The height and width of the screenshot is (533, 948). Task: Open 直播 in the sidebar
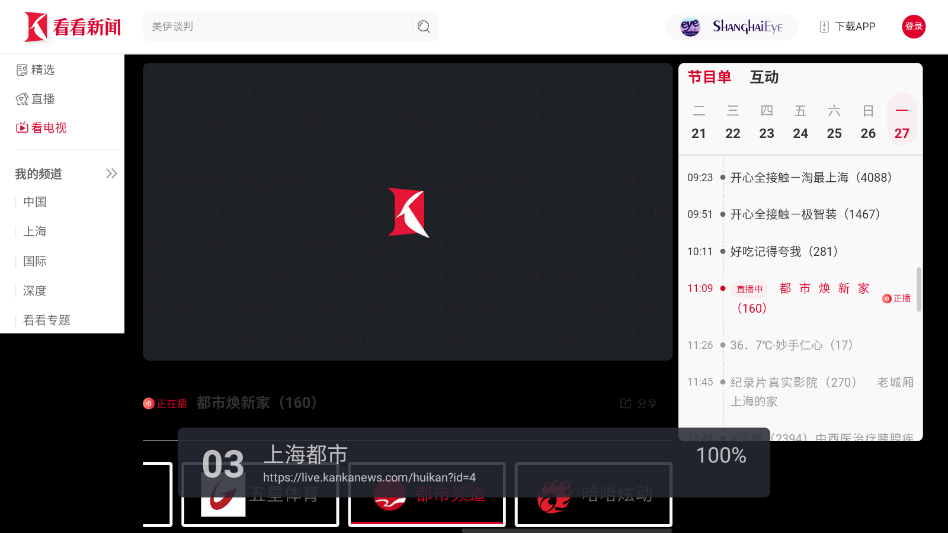coord(36,99)
